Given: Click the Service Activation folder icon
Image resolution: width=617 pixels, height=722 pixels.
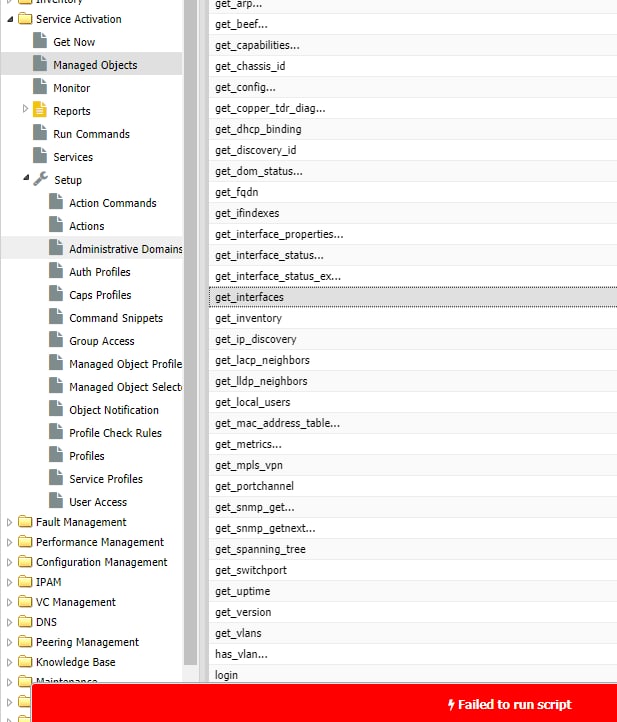Looking at the screenshot, I should [x=25, y=19].
